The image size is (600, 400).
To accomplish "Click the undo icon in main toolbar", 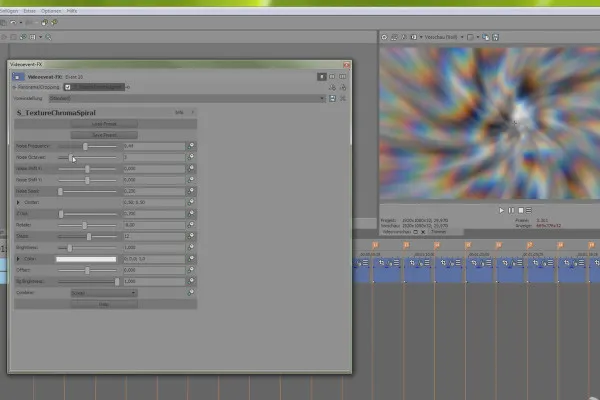I will [13, 23].
